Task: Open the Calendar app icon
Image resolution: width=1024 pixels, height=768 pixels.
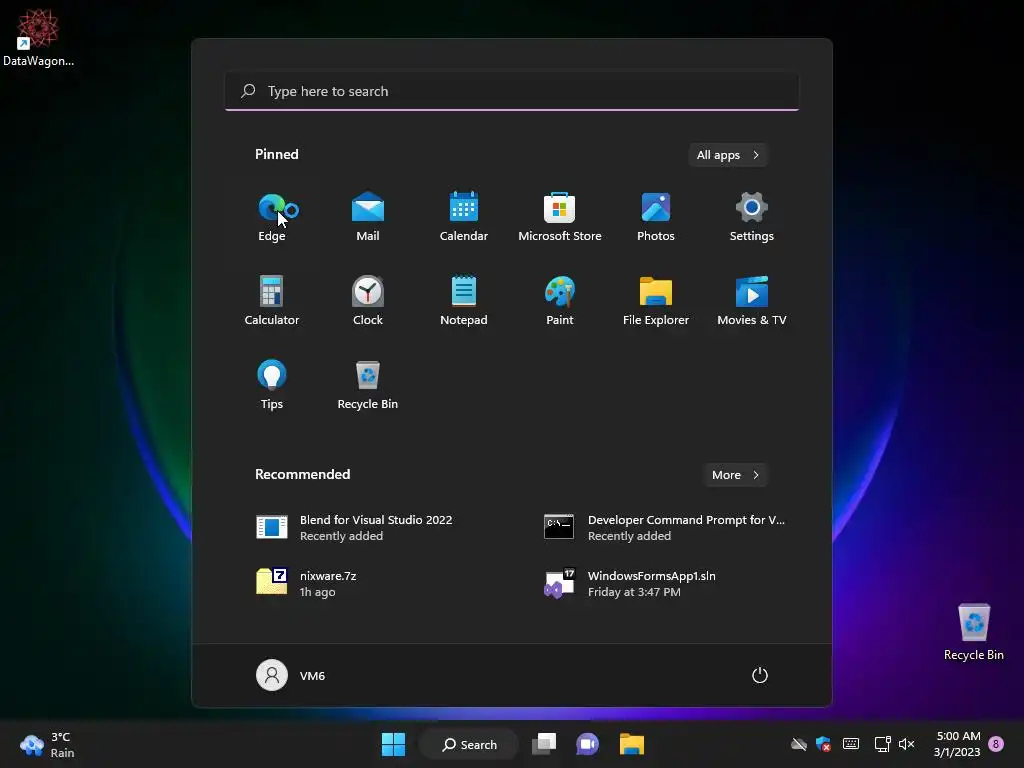Action: pos(464,217)
